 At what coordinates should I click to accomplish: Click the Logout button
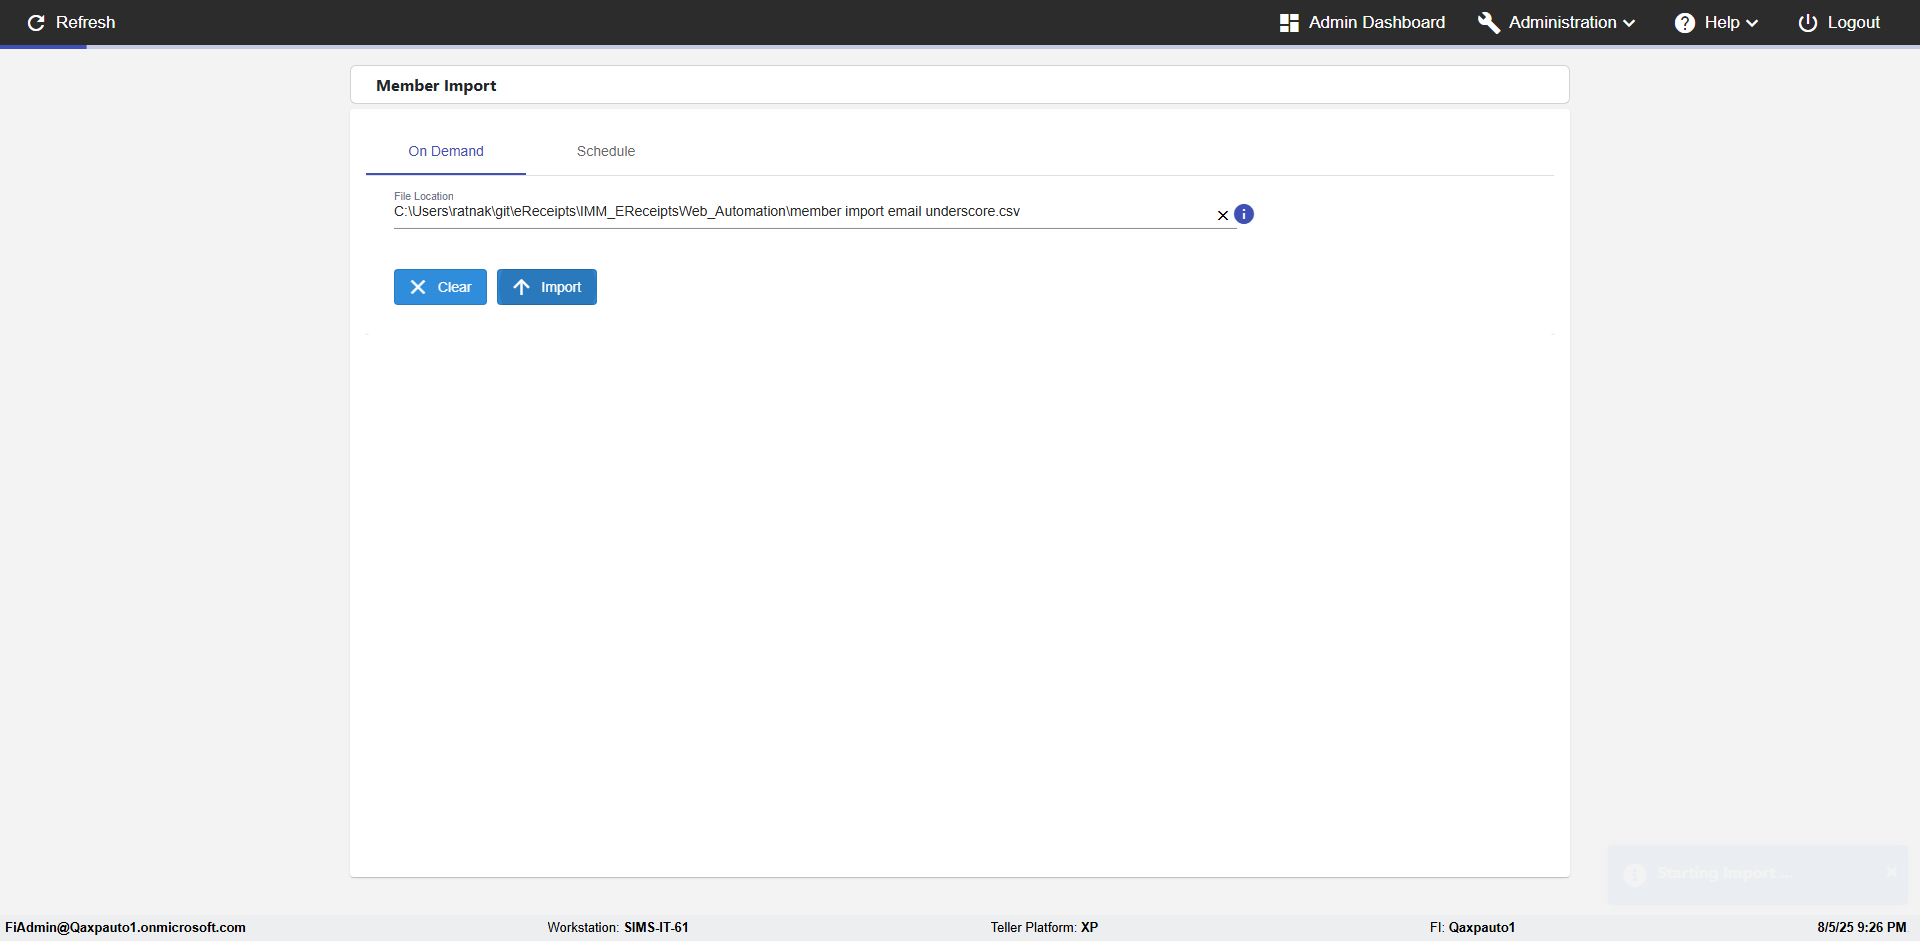1839,22
